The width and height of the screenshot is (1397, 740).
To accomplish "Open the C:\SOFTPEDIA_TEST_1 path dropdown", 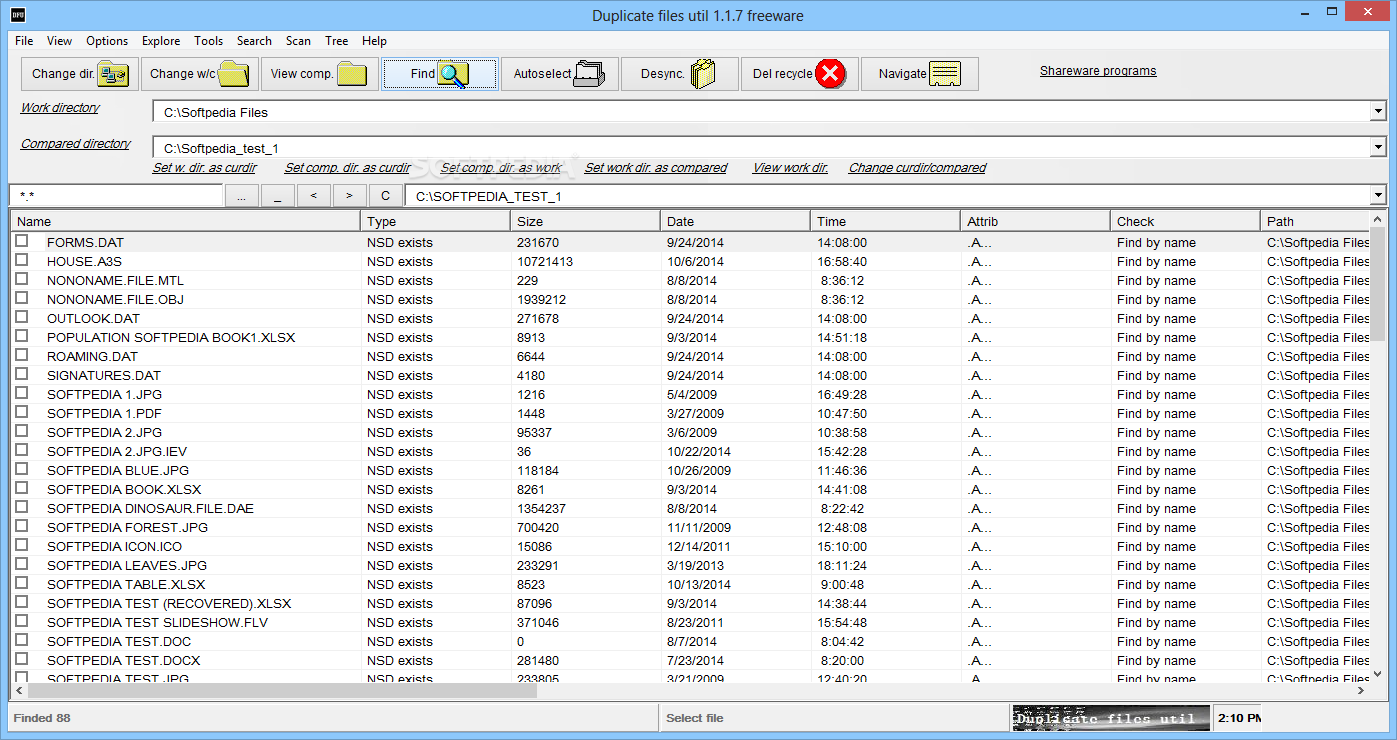I will (1378, 196).
